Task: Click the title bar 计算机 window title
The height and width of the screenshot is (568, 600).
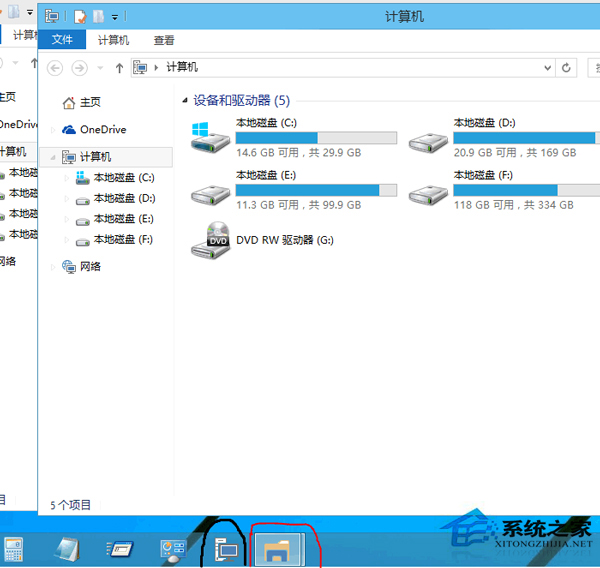Action: click(404, 17)
